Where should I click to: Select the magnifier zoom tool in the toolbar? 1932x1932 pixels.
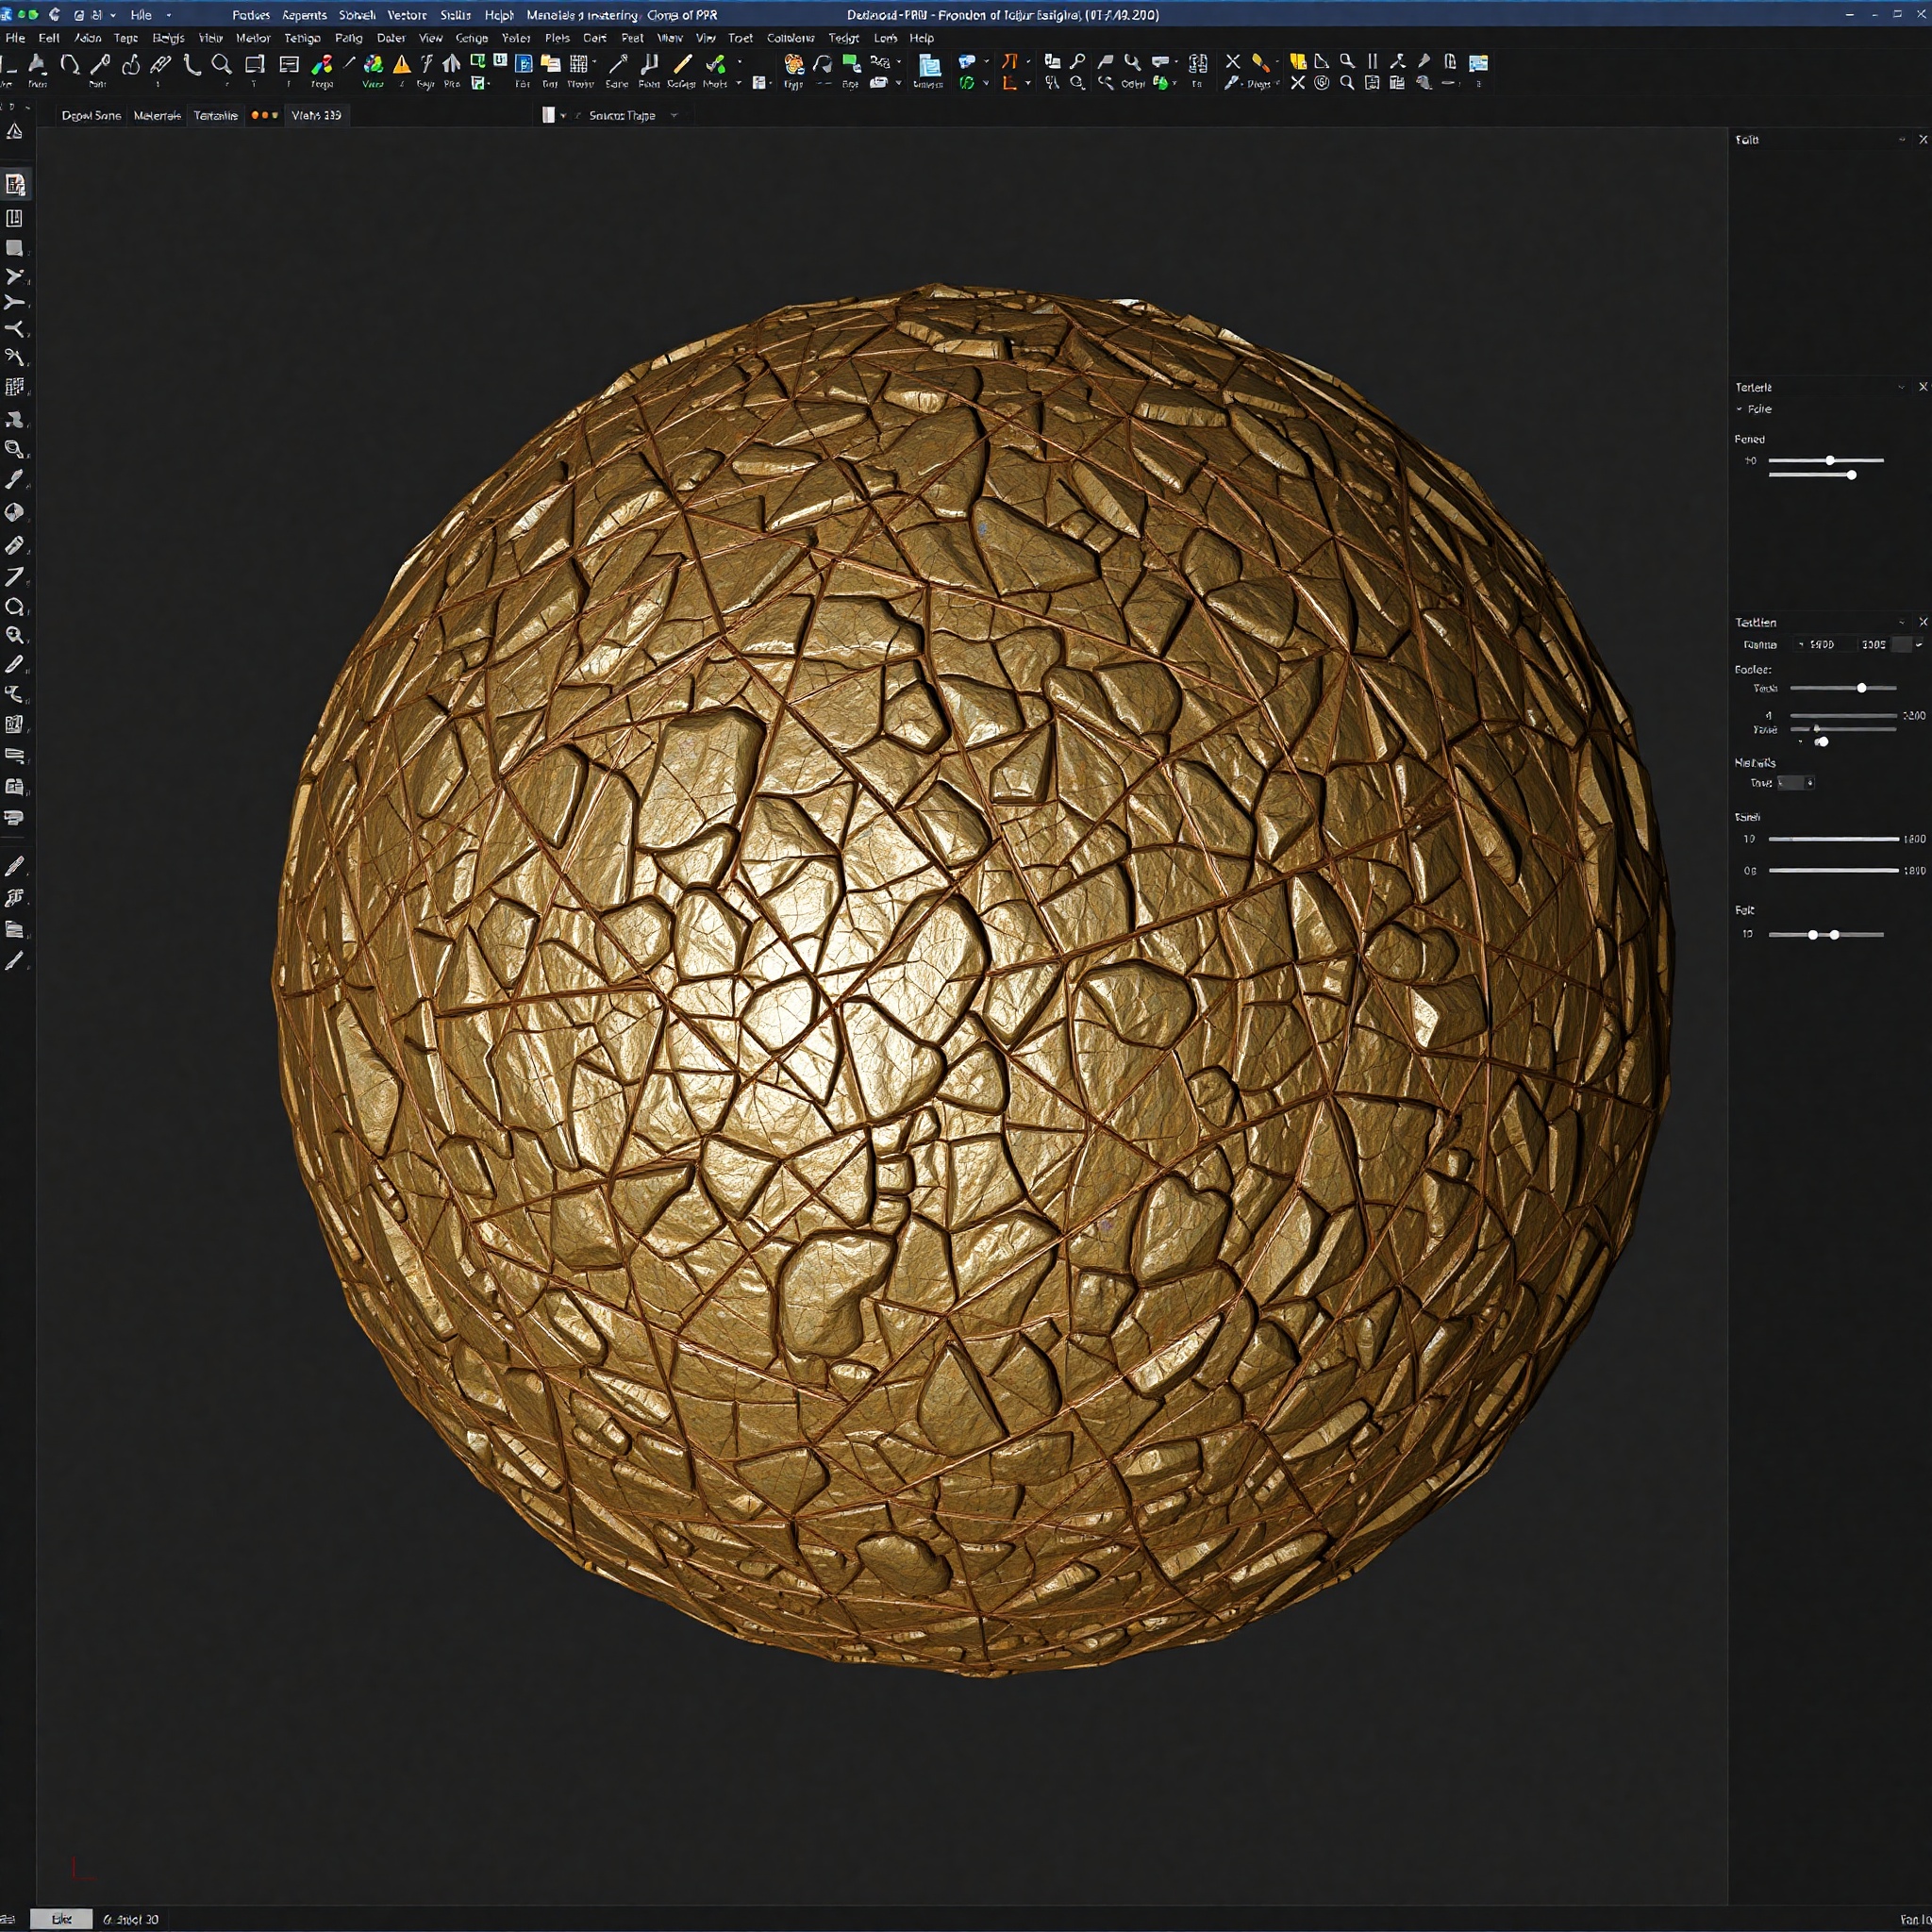pyautogui.click(x=220, y=63)
